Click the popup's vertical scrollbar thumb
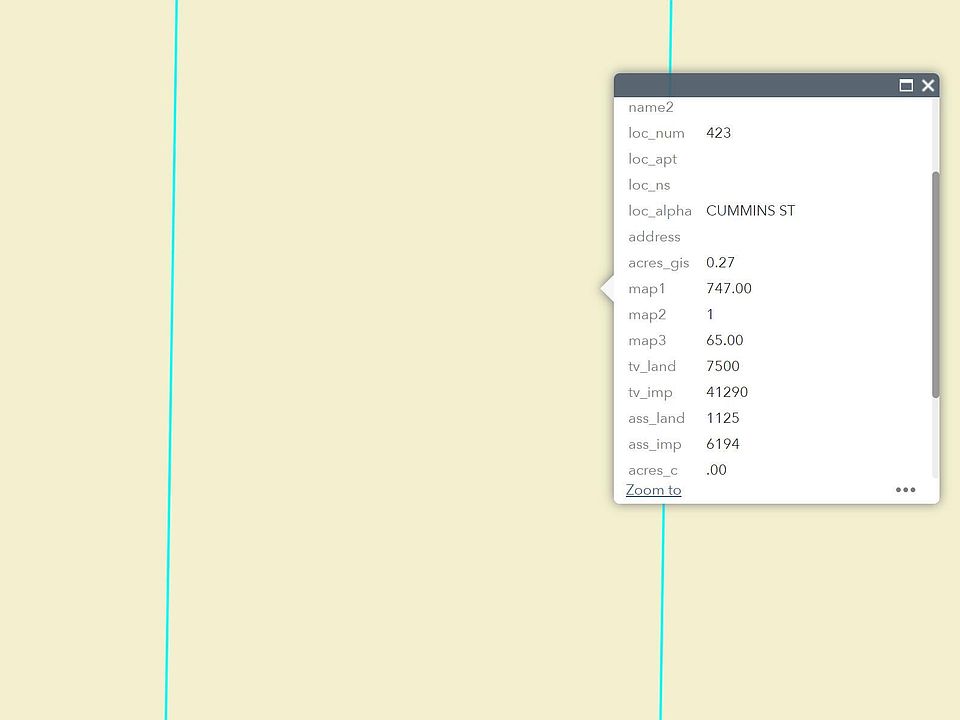Viewport: 960px width, 720px height. tap(935, 285)
